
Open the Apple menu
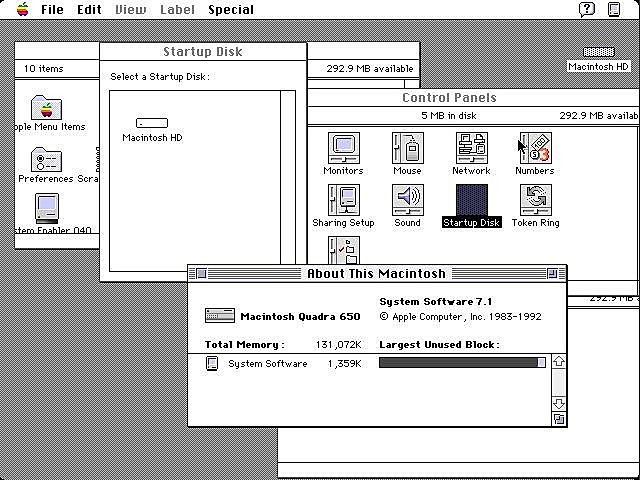23,9
